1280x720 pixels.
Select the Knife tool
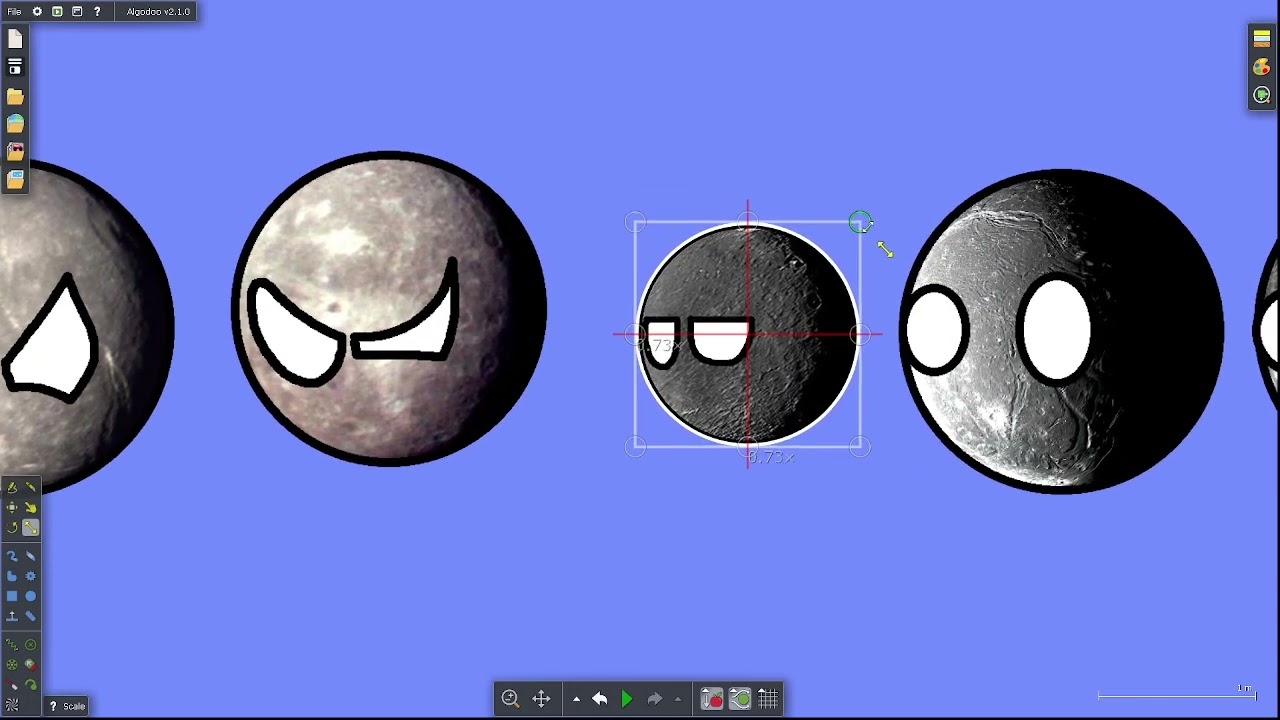[31, 487]
